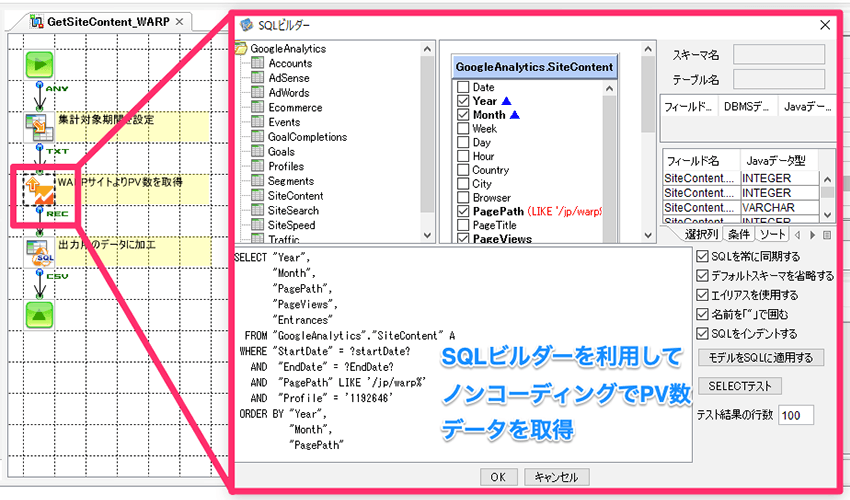Select the GoalCompletions table in tree

[307, 137]
